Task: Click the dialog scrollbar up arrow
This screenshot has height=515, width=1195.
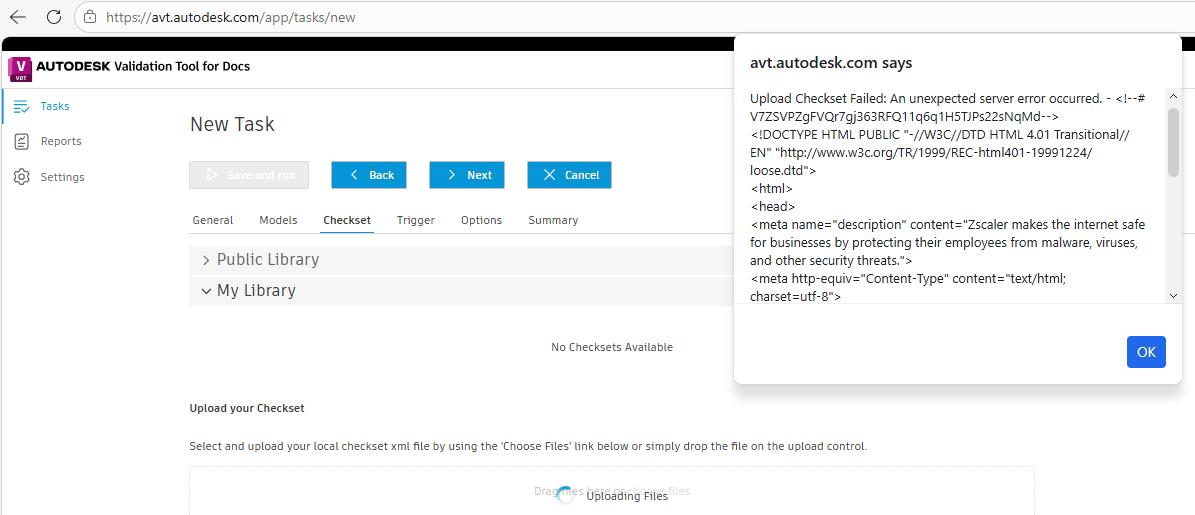Action: point(1173,95)
